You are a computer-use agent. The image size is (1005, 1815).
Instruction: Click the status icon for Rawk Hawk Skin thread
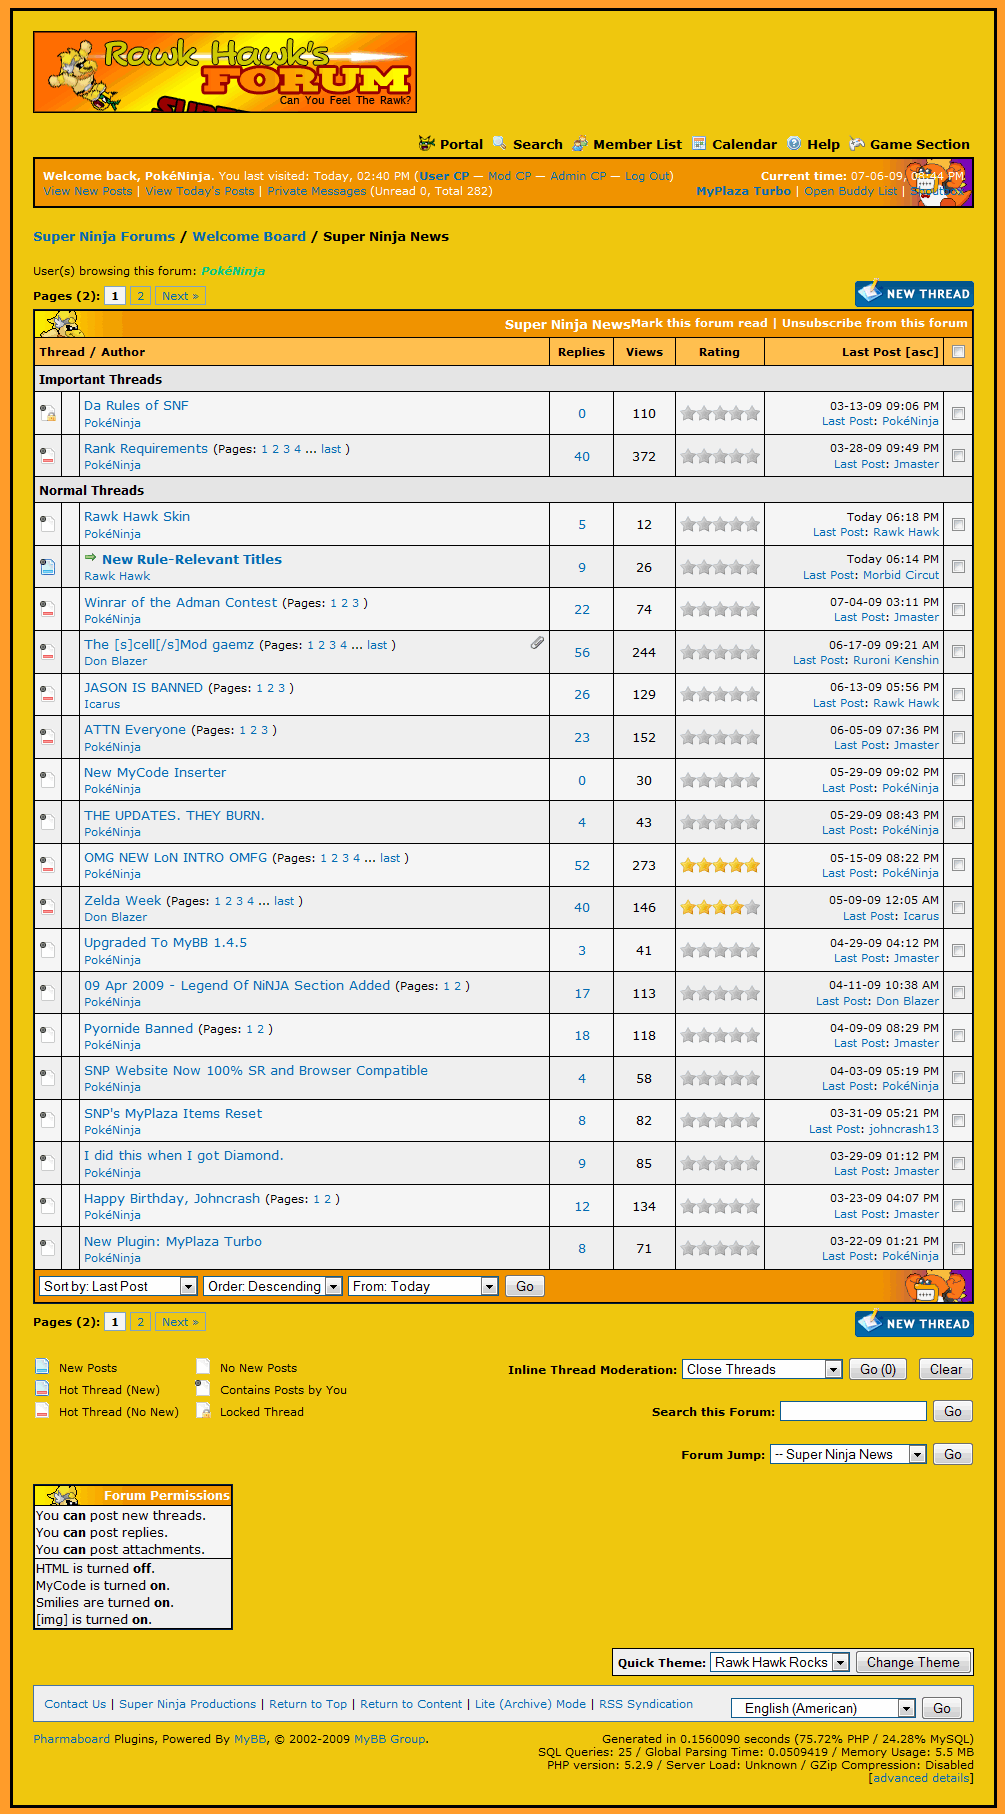(47, 524)
